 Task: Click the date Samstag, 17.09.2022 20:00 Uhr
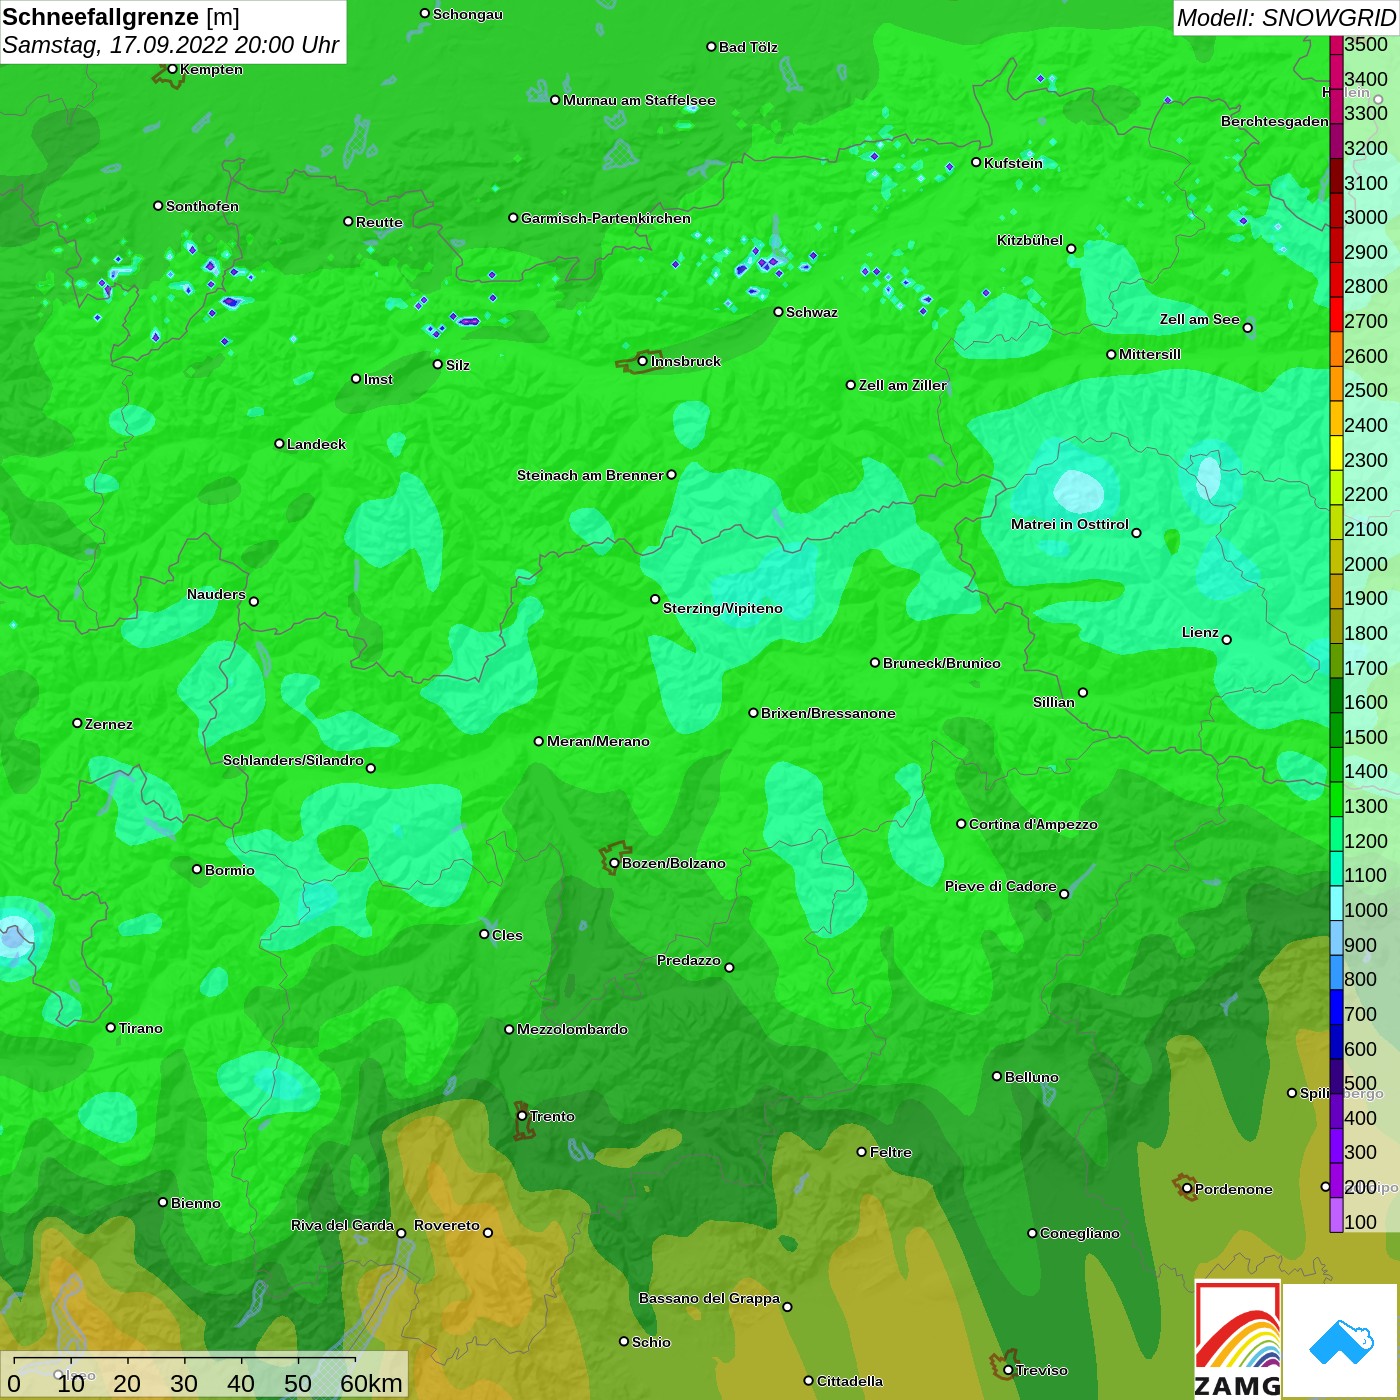coord(171,45)
